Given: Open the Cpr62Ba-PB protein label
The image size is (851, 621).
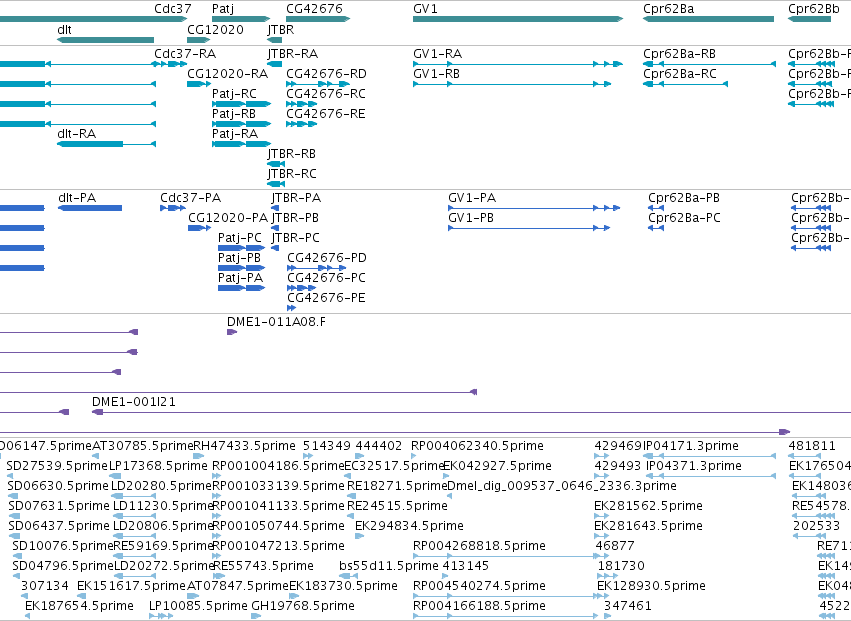Looking at the screenshot, I should click(x=684, y=198).
